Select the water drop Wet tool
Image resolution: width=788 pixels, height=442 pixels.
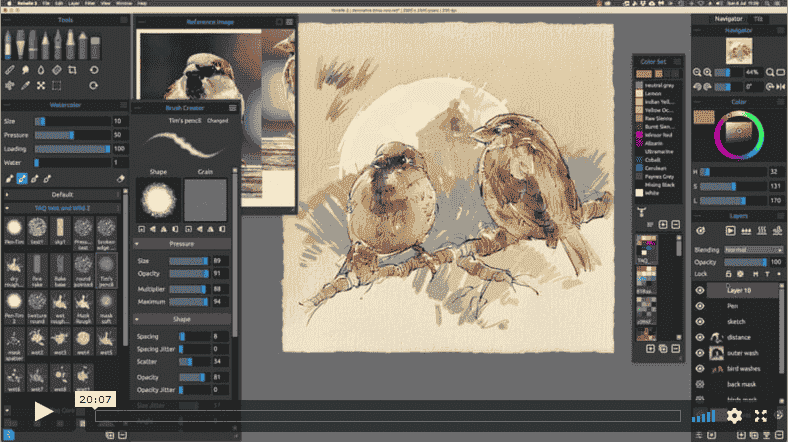[41, 70]
